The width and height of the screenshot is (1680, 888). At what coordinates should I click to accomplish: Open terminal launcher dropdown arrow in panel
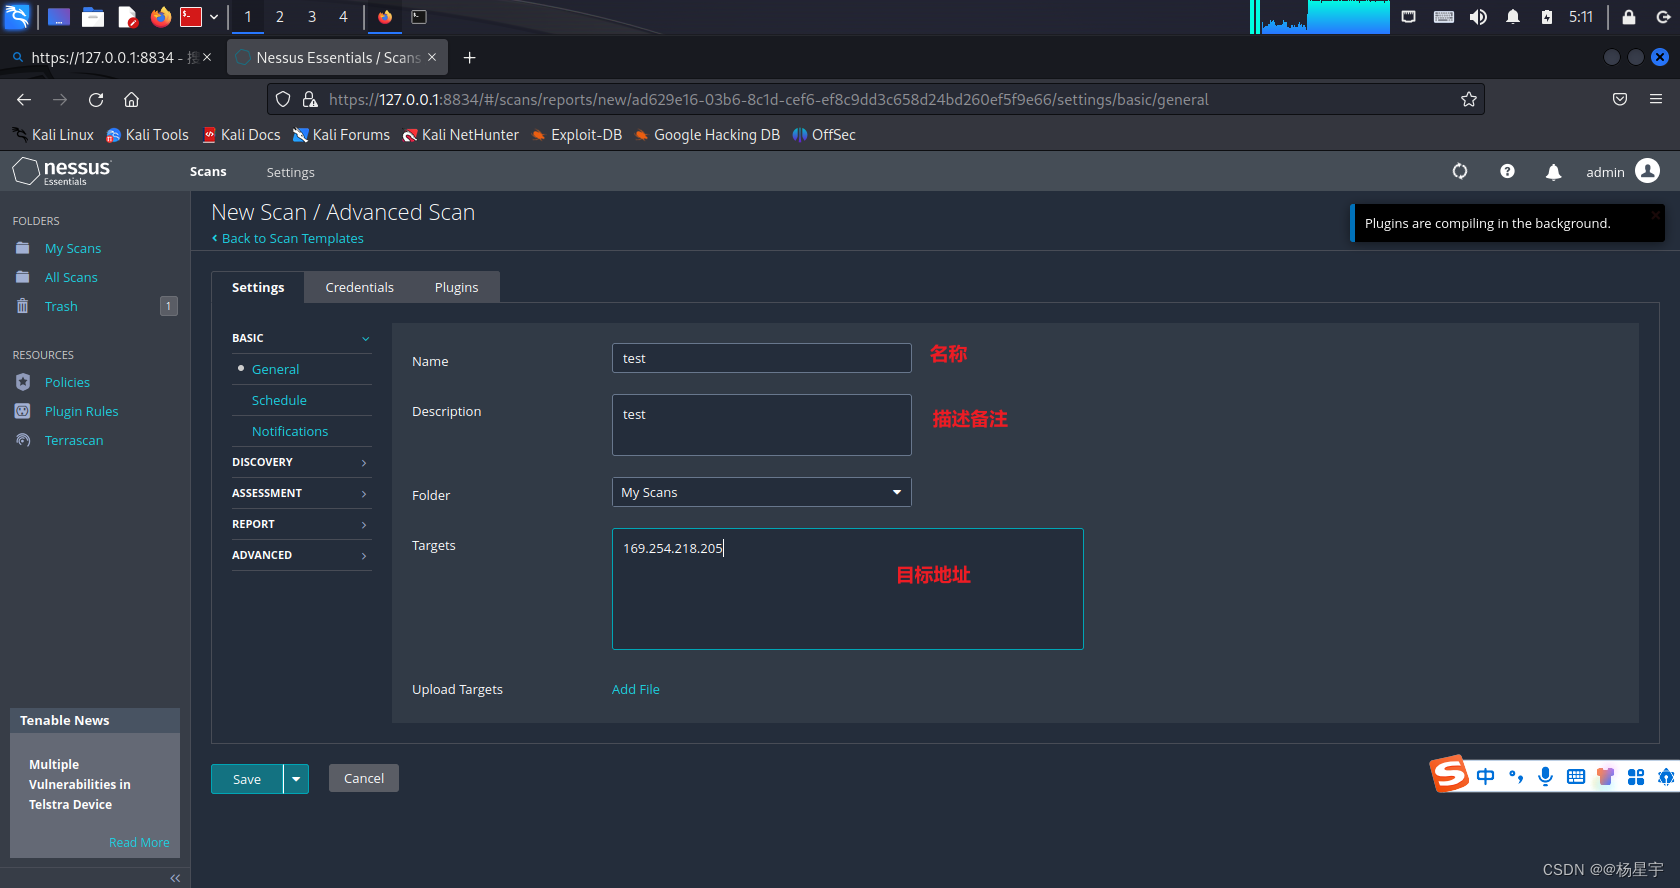tap(214, 16)
